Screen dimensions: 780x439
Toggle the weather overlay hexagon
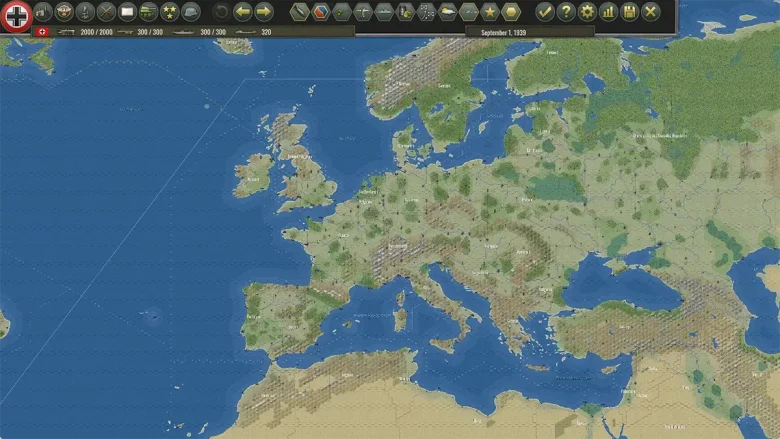[x=447, y=12]
